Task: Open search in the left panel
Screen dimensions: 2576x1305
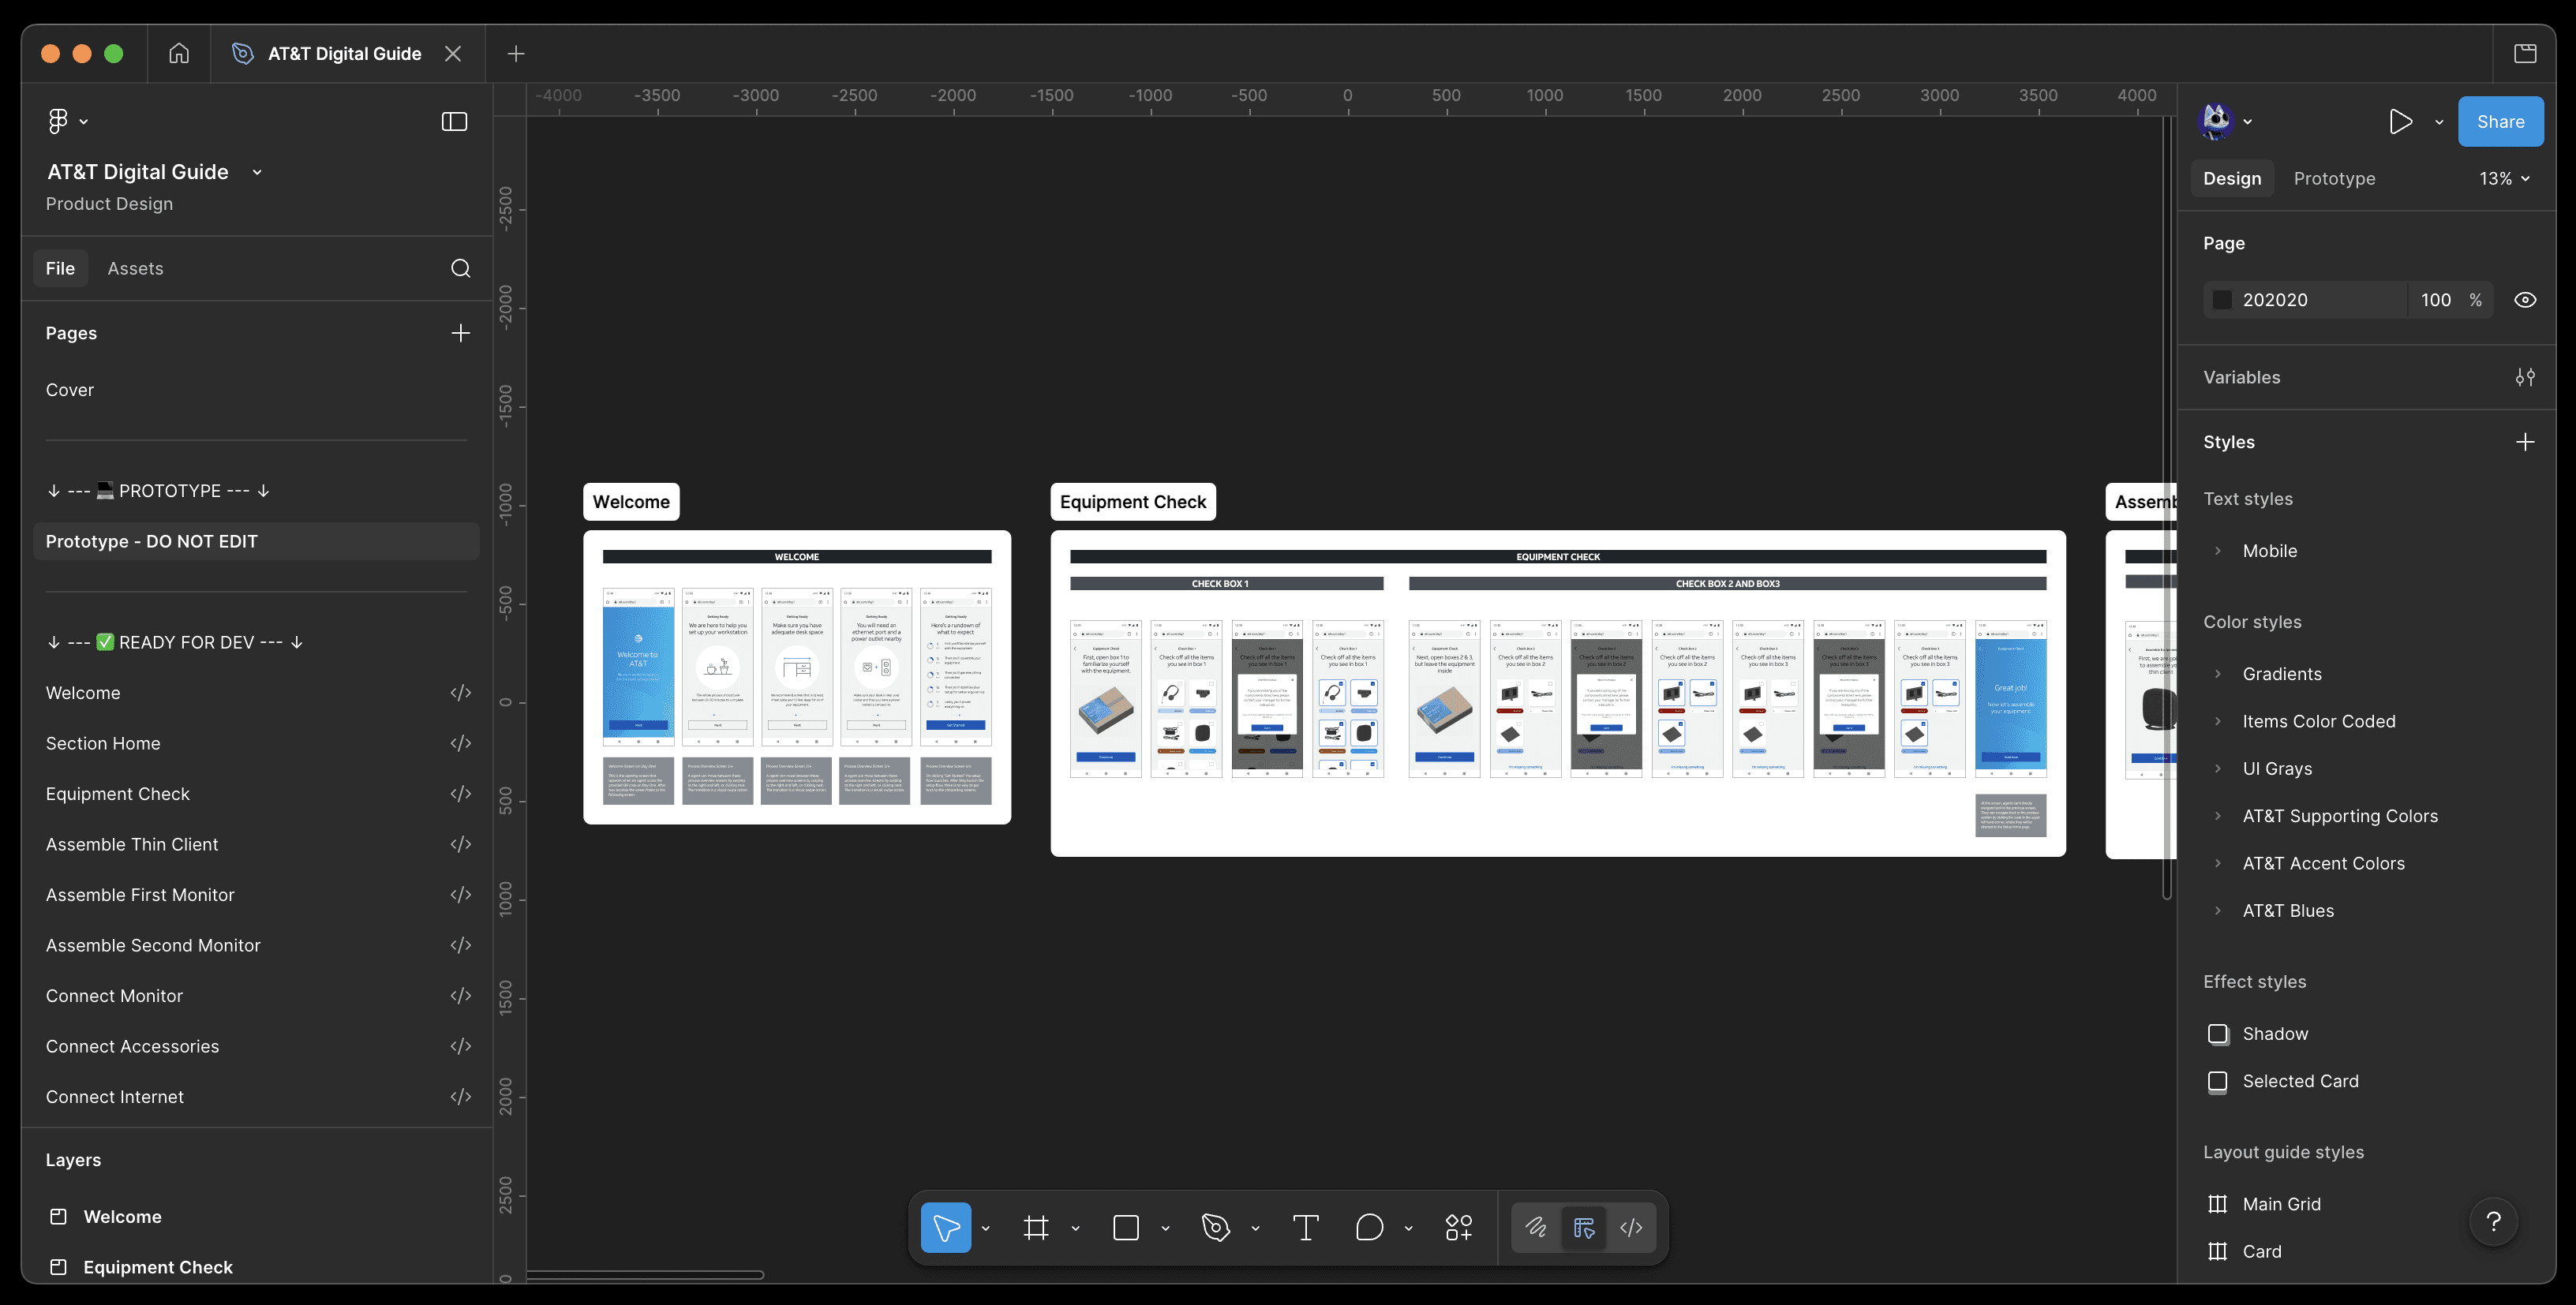Action: pos(460,268)
